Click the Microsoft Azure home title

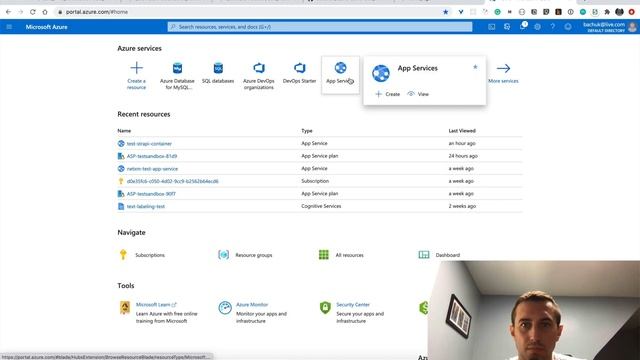click(47, 27)
